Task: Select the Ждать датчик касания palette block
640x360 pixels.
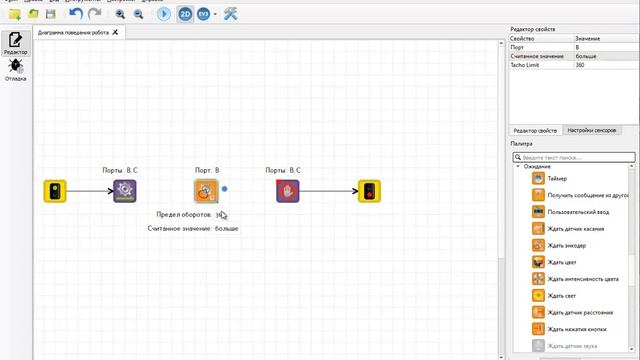Action: 568,229
